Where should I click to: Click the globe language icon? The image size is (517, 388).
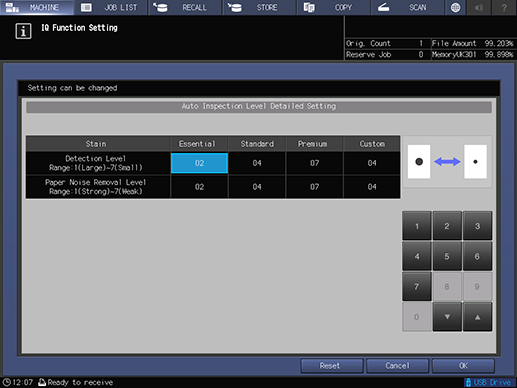[455, 7]
